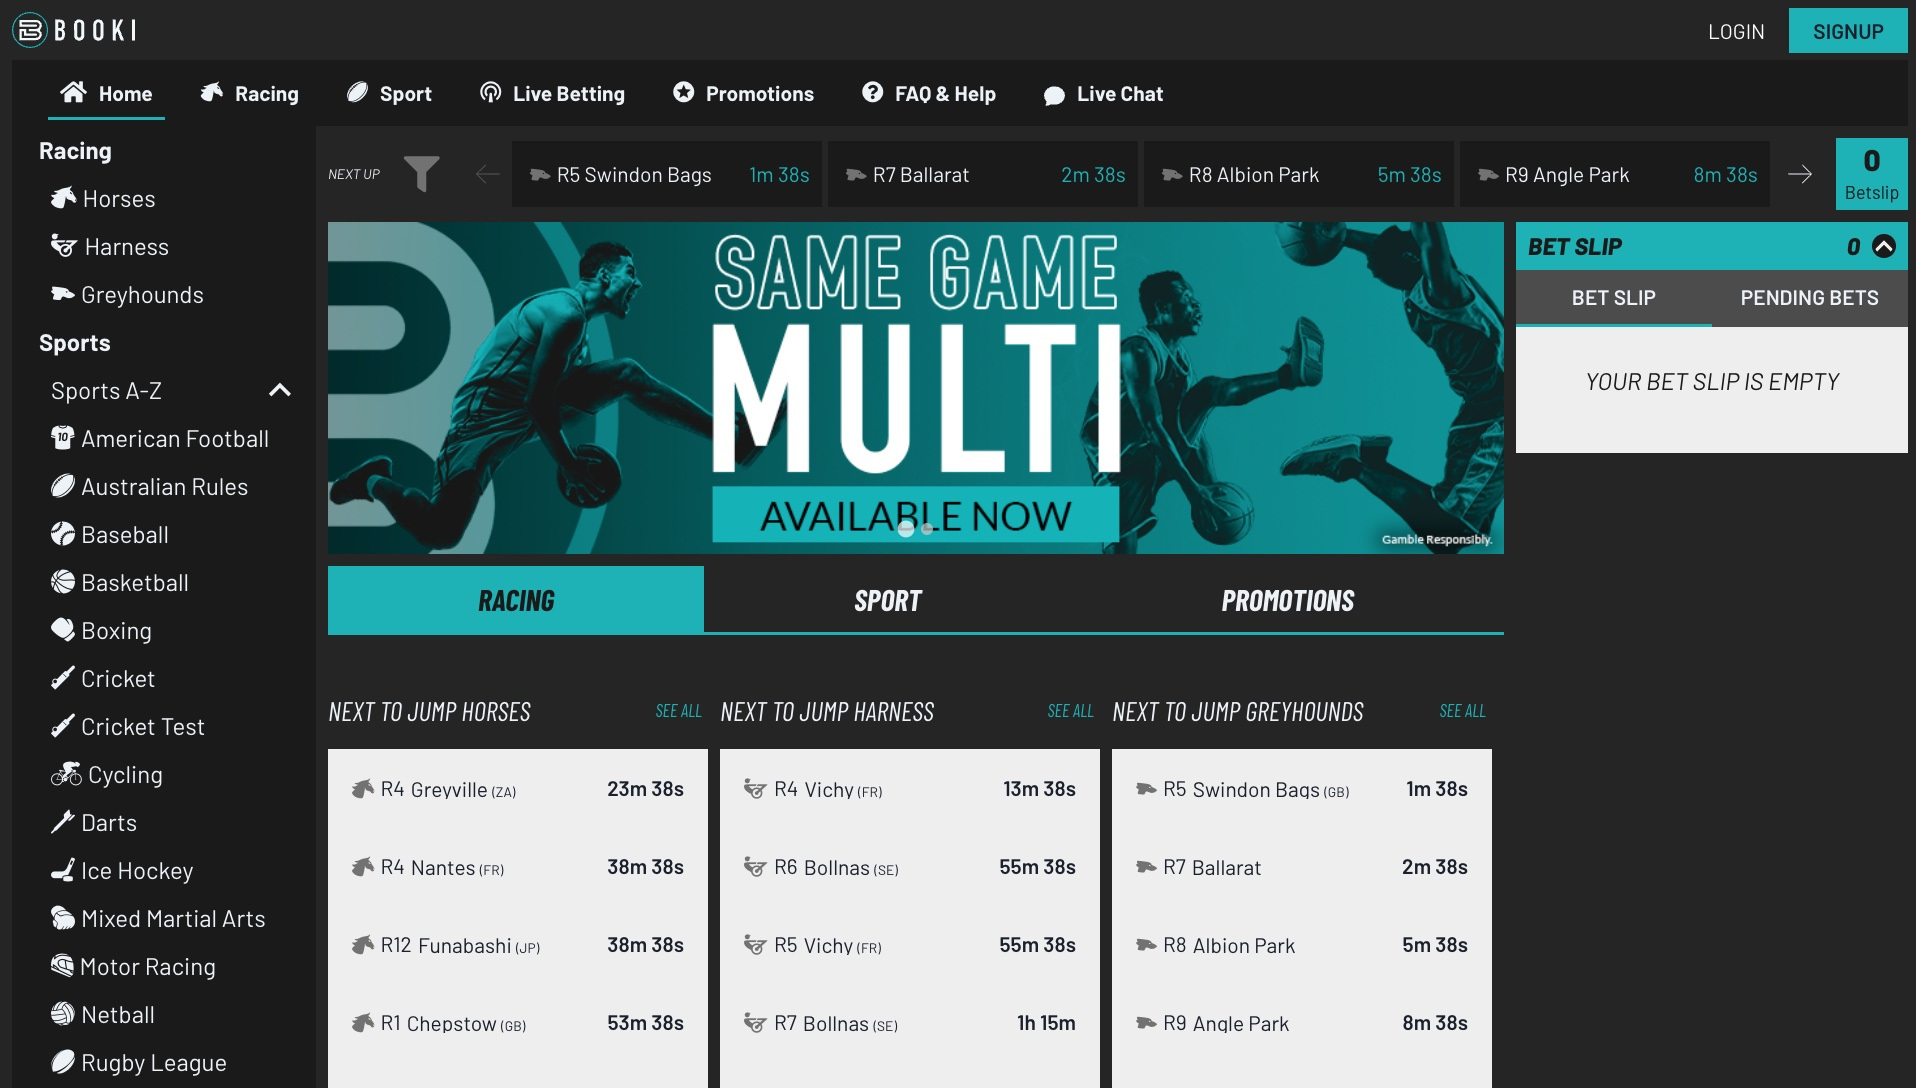Image resolution: width=1916 pixels, height=1088 pixels.
Task: Open Cricket Test in sidebar
Action: (128, 726)
